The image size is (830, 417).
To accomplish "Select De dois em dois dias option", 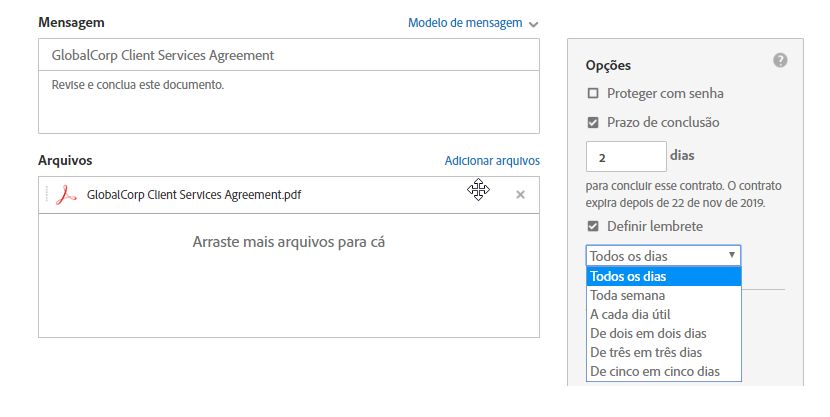I will tap(664, 333).
